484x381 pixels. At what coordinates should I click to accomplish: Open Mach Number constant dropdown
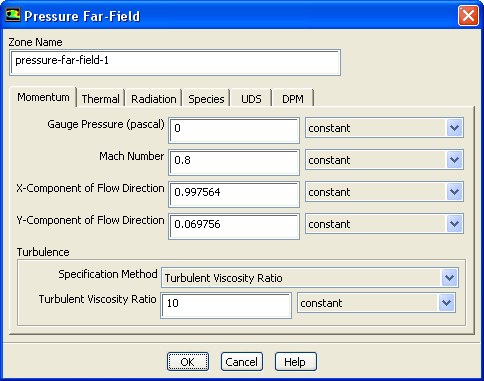click(384, 160)
